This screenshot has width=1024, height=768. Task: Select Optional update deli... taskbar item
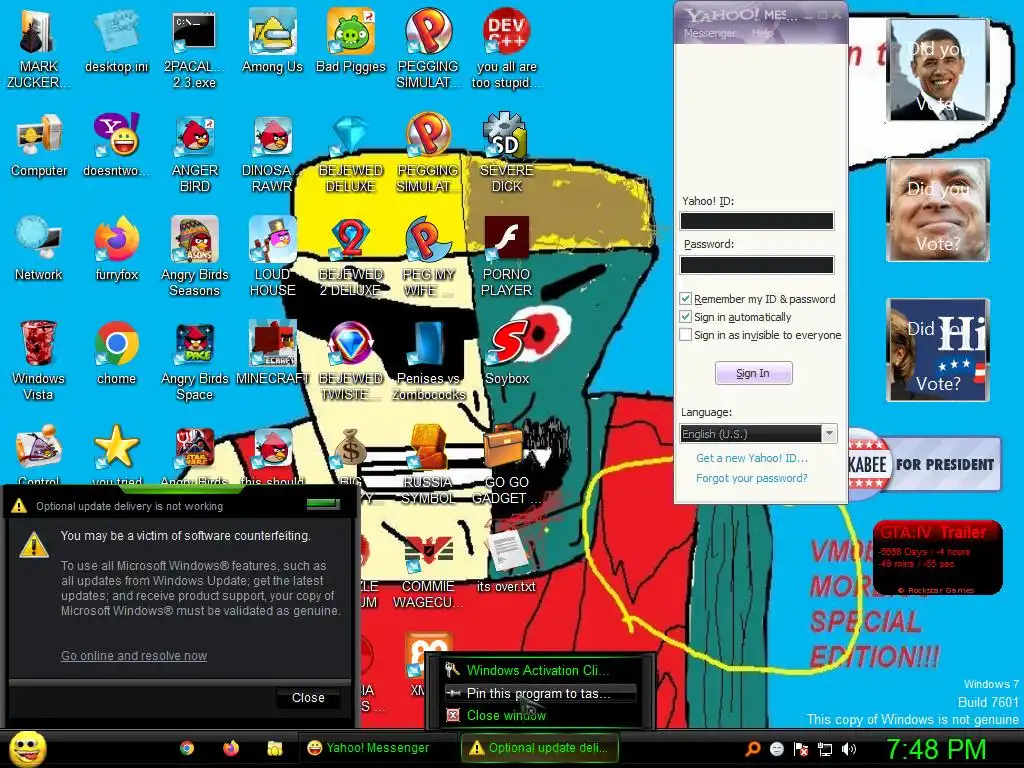[539, 748]
